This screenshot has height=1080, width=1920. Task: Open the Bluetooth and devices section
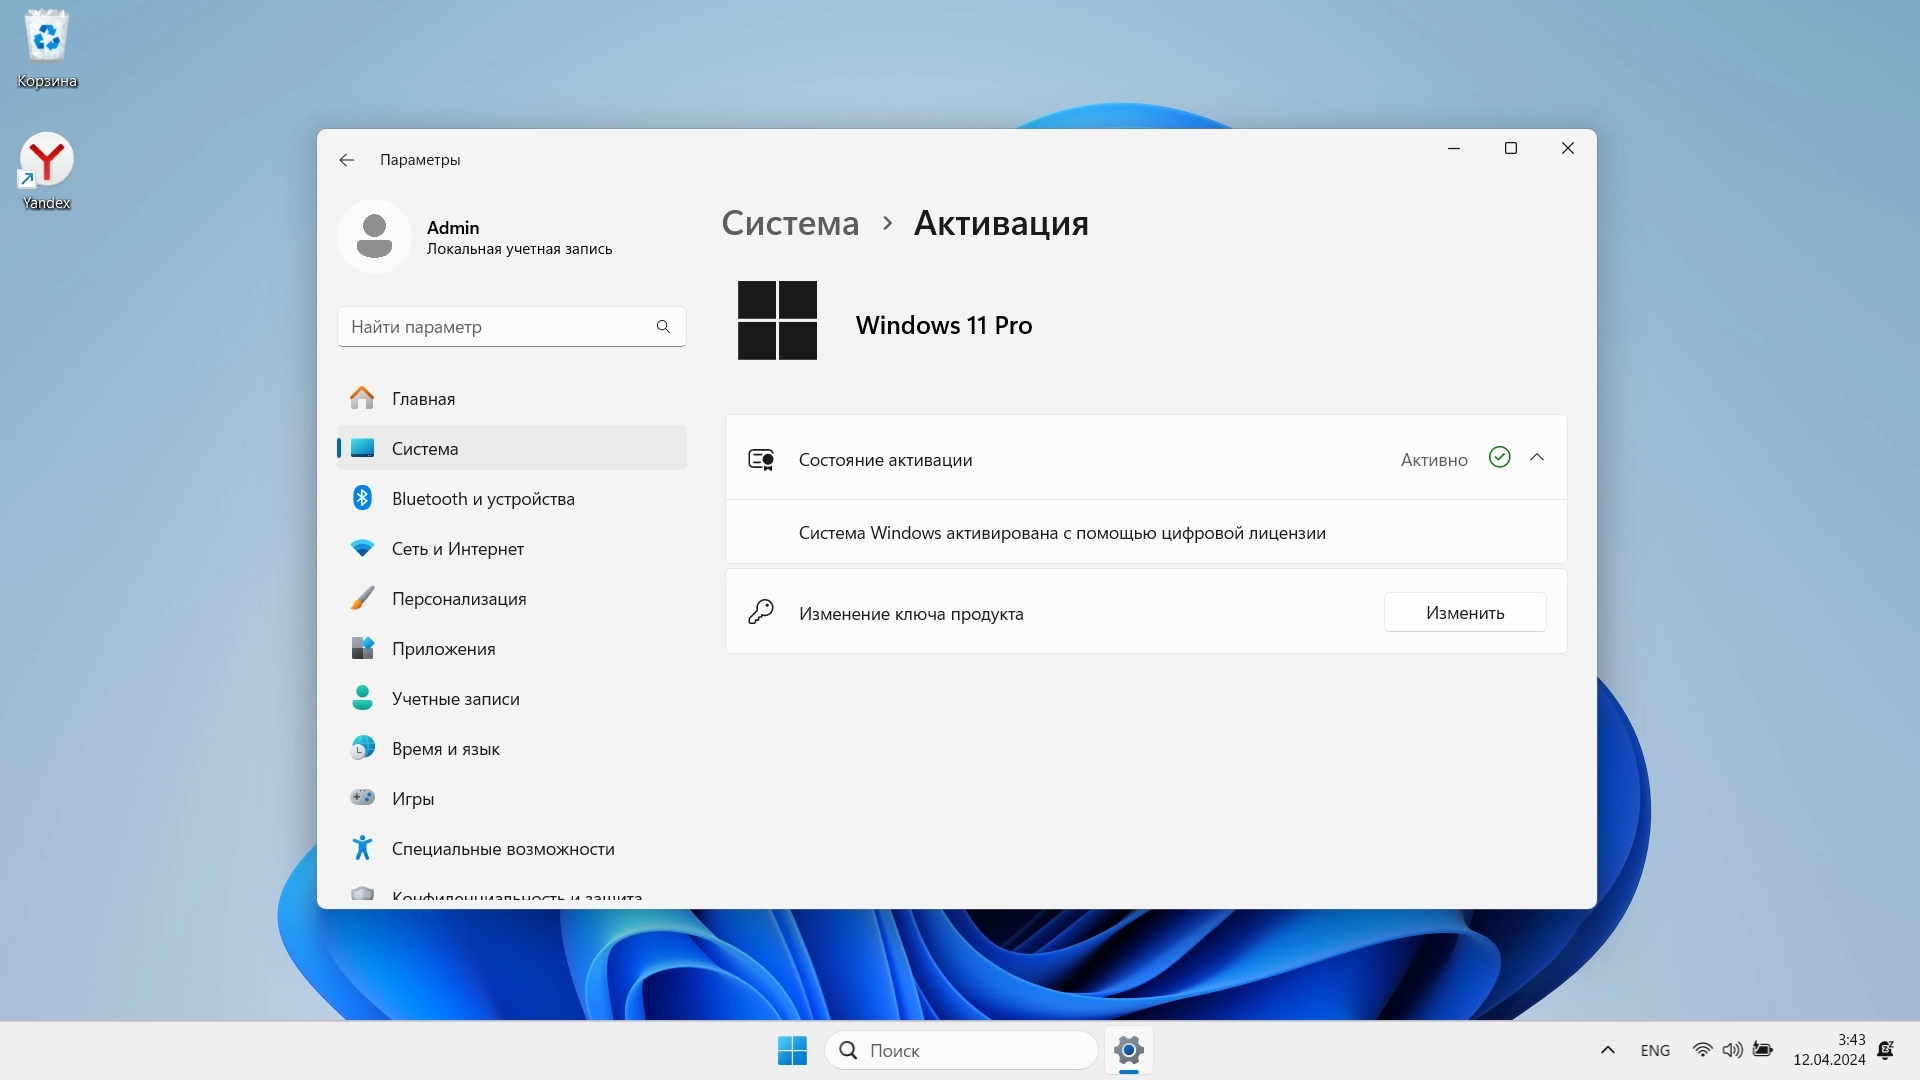pyautogui.click(x=482, y=498)
